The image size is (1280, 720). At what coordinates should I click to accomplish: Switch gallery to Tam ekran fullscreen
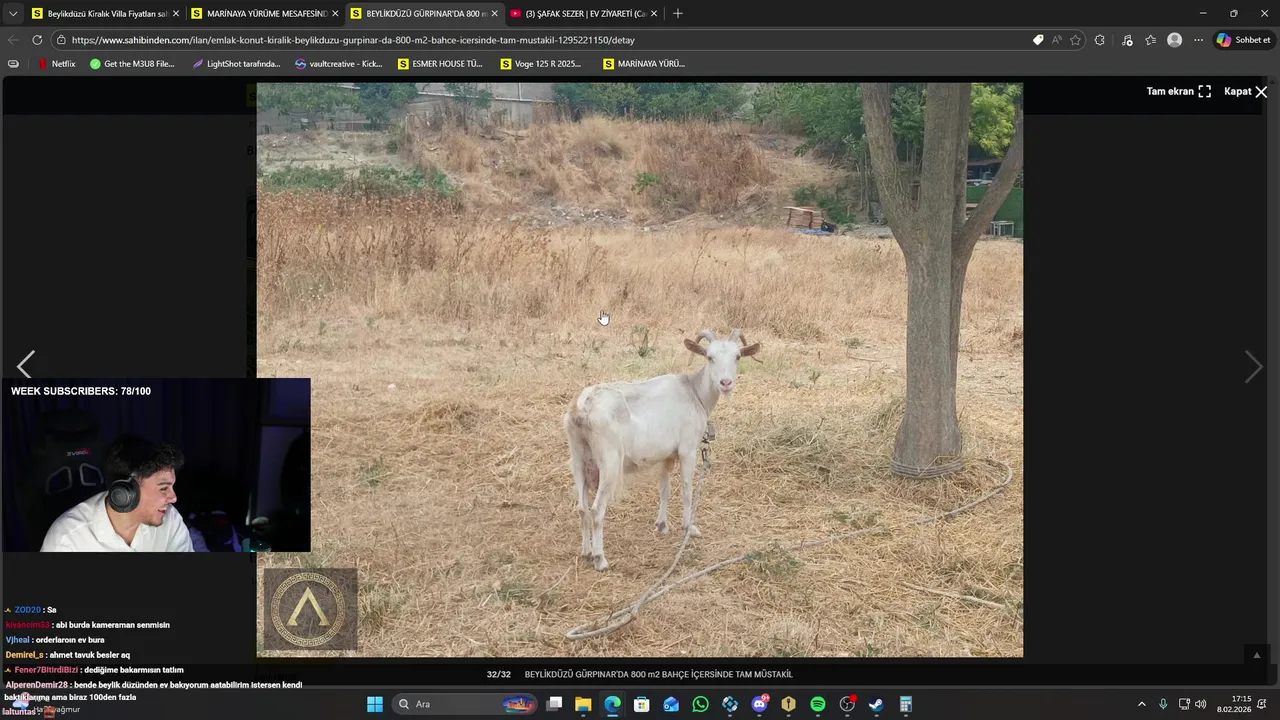(1179, 91)
